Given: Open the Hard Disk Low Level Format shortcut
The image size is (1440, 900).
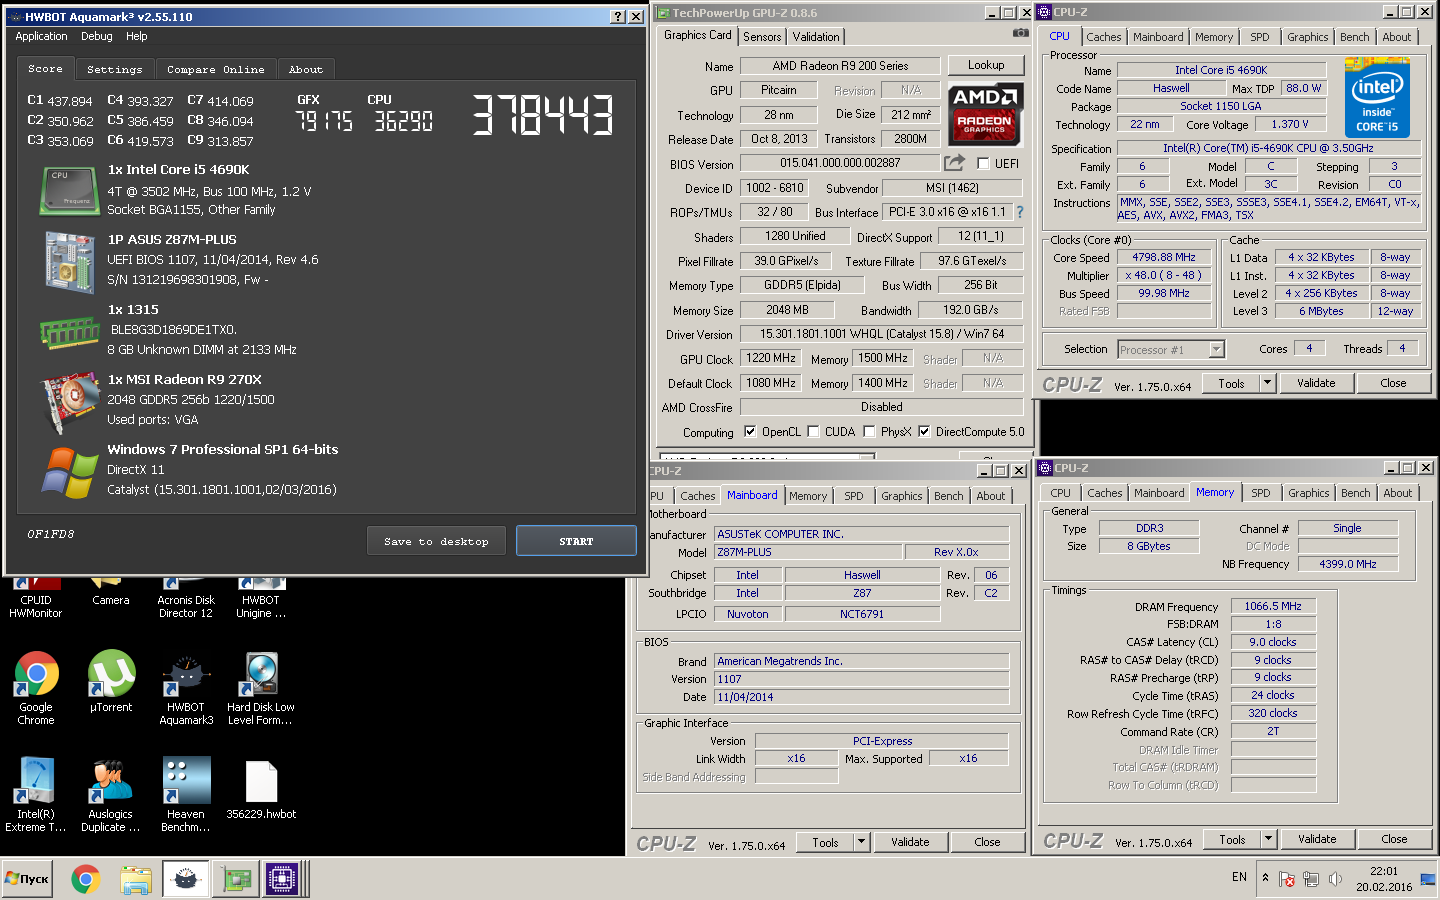Looking at the screenshot, I should click(x=261, y=688).
